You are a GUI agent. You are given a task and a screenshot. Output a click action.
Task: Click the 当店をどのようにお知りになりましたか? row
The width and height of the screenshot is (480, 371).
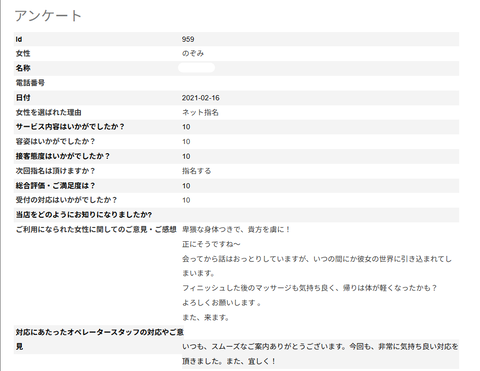tap(236, 215)
